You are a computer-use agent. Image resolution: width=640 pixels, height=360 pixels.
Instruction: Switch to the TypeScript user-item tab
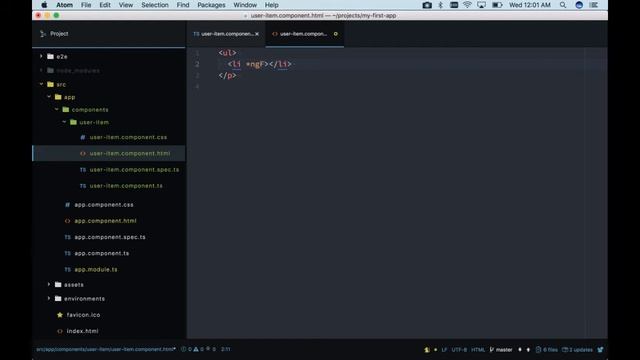click(x=226, y=34)
